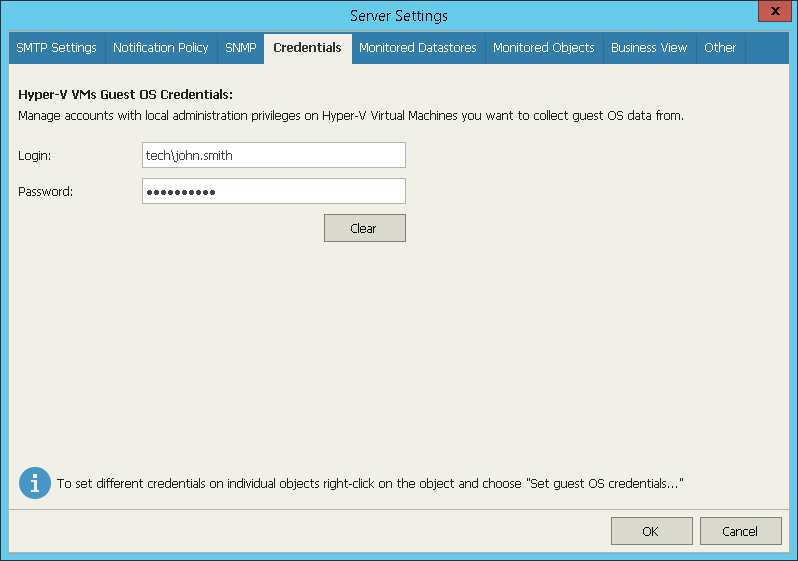Go to the Monitored Objects tab
Image resolution: width=798 pixels, height=561 pixels.
[544, 48]
